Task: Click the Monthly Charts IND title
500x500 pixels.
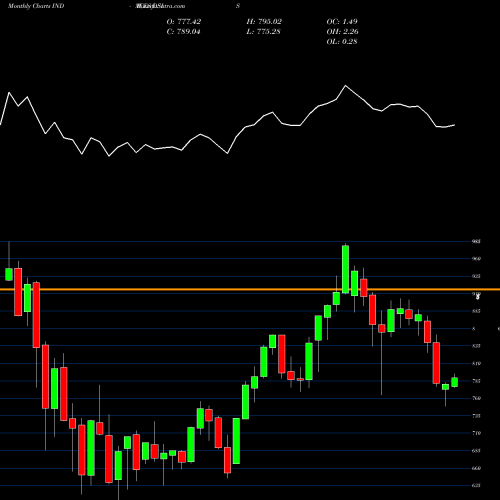Action: pos(36,6)
